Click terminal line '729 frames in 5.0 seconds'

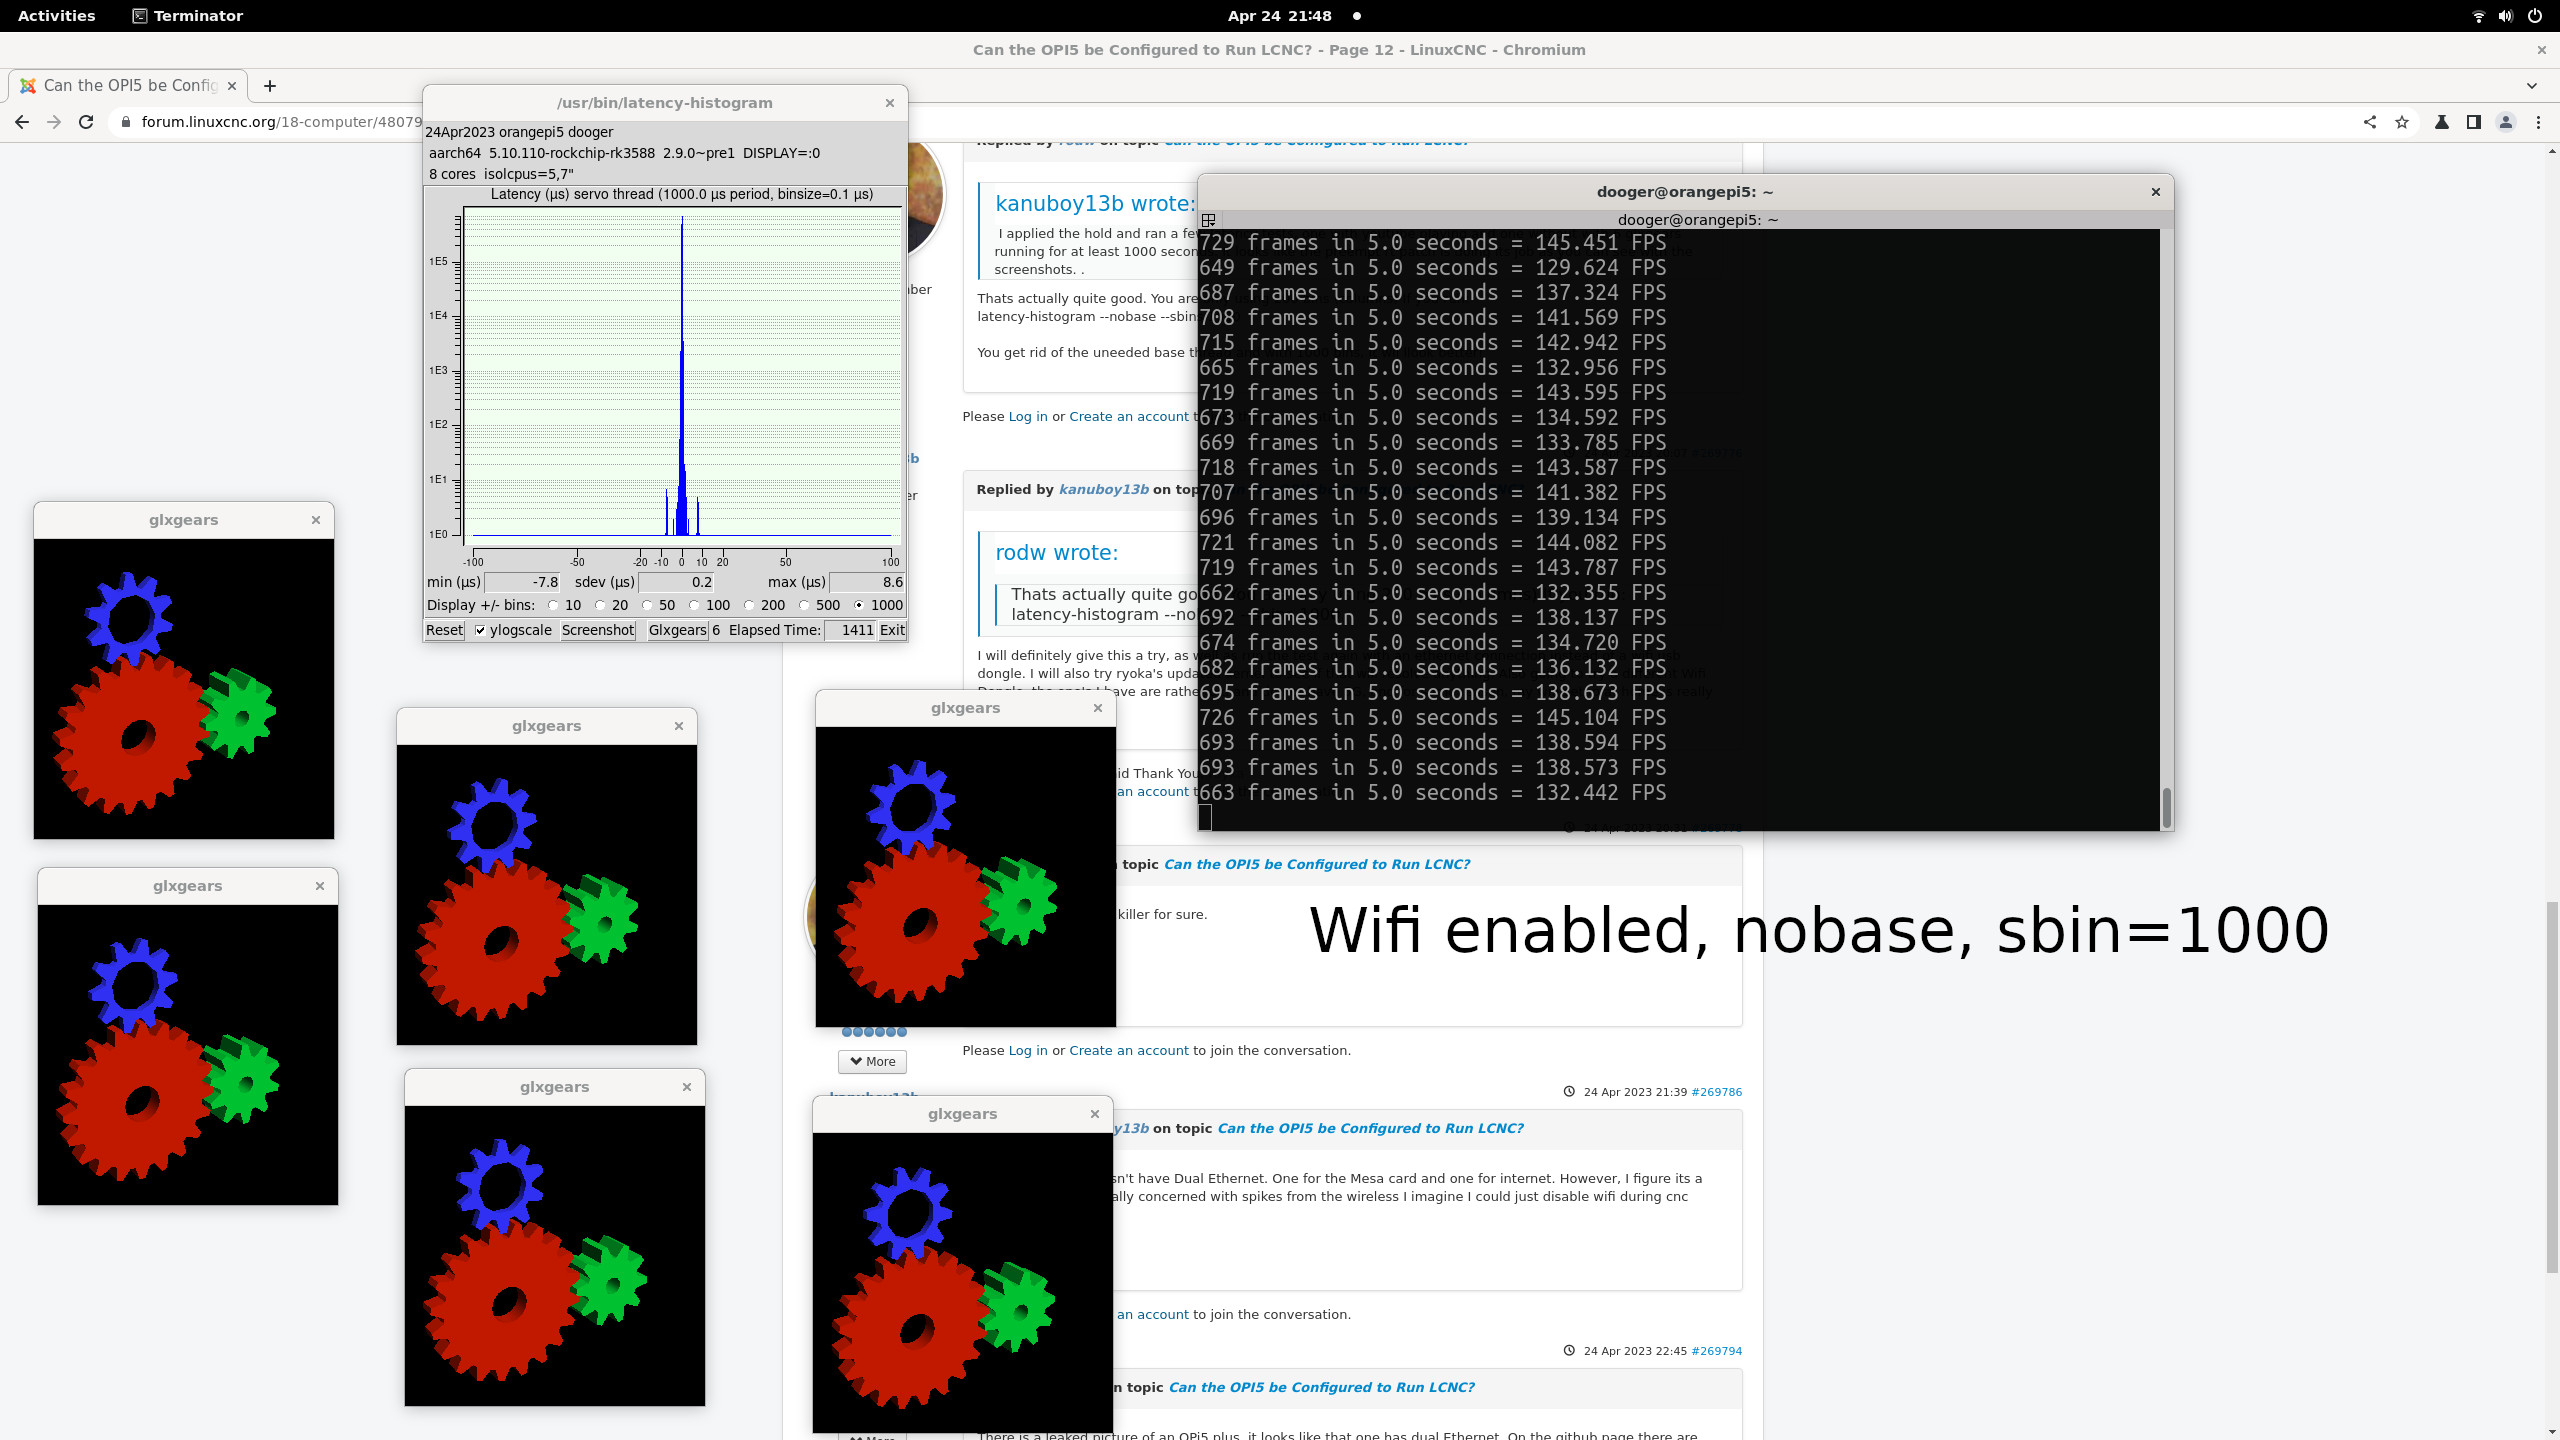1433,243
